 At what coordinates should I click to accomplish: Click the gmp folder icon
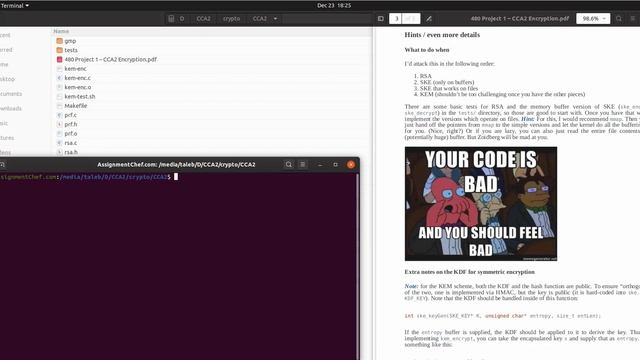[60, 41]
